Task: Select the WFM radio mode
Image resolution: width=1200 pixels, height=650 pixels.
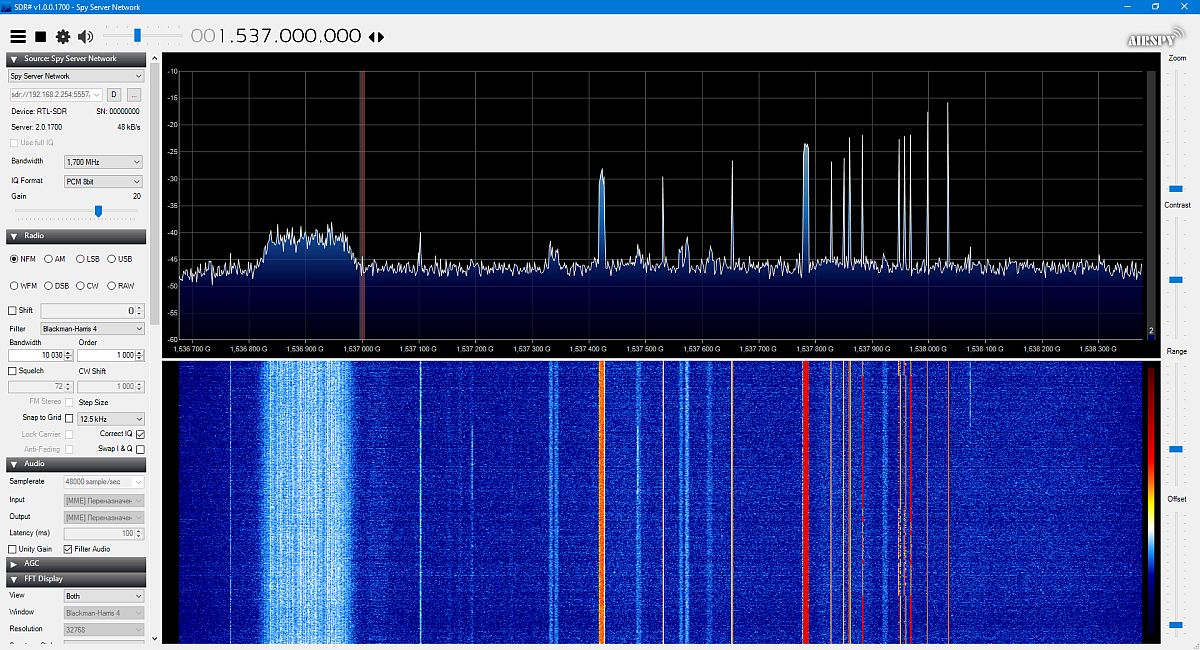Action: point(15,286)
